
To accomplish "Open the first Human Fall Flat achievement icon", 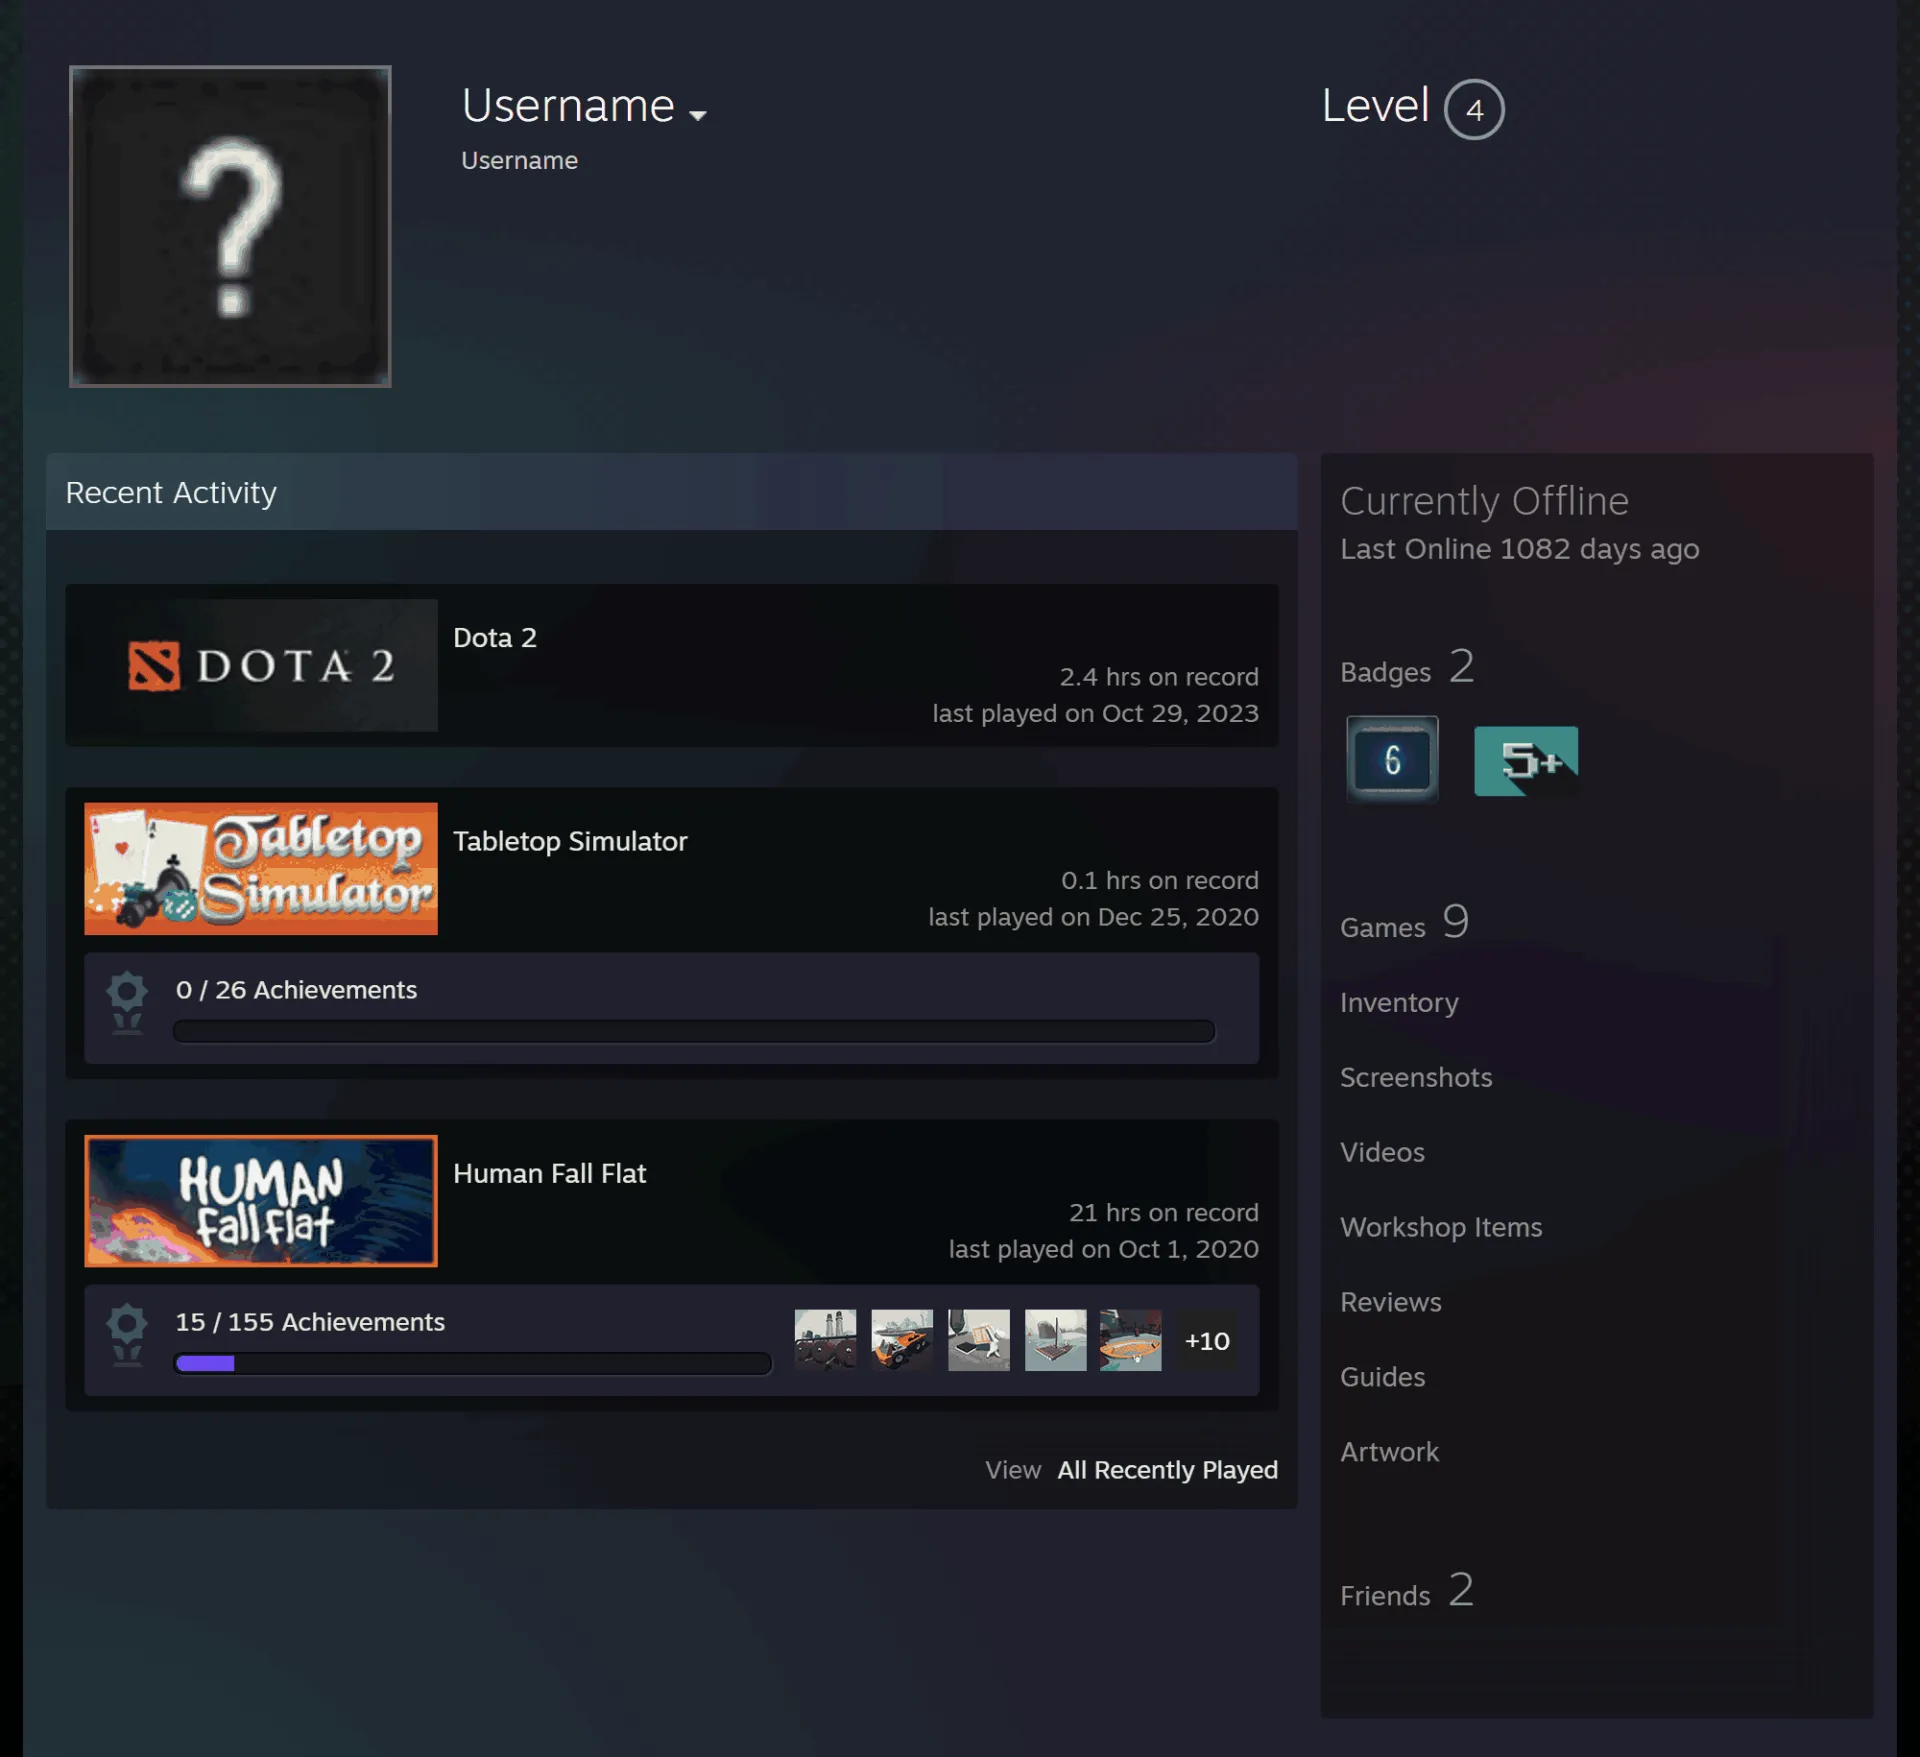I will tap(825, 1340).
